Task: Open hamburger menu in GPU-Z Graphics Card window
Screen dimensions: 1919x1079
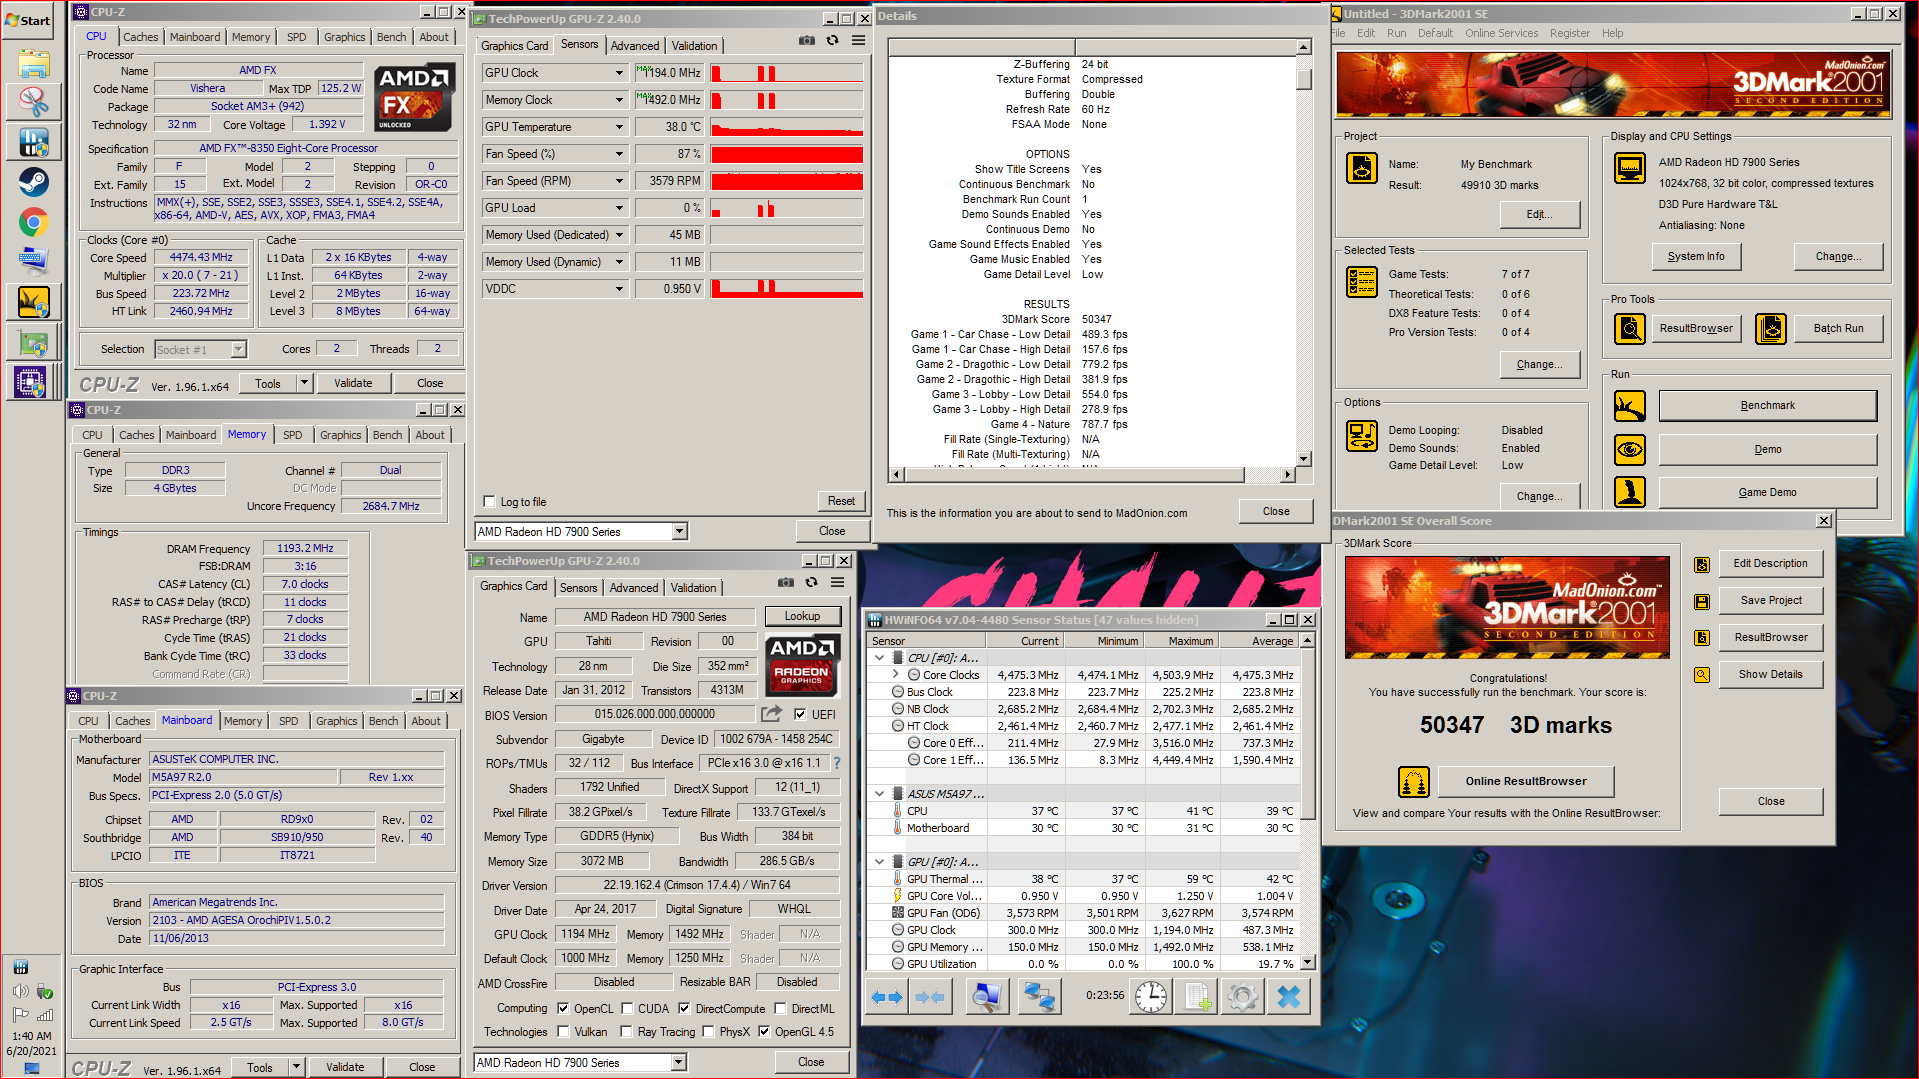Action: [x=837, y=583]
